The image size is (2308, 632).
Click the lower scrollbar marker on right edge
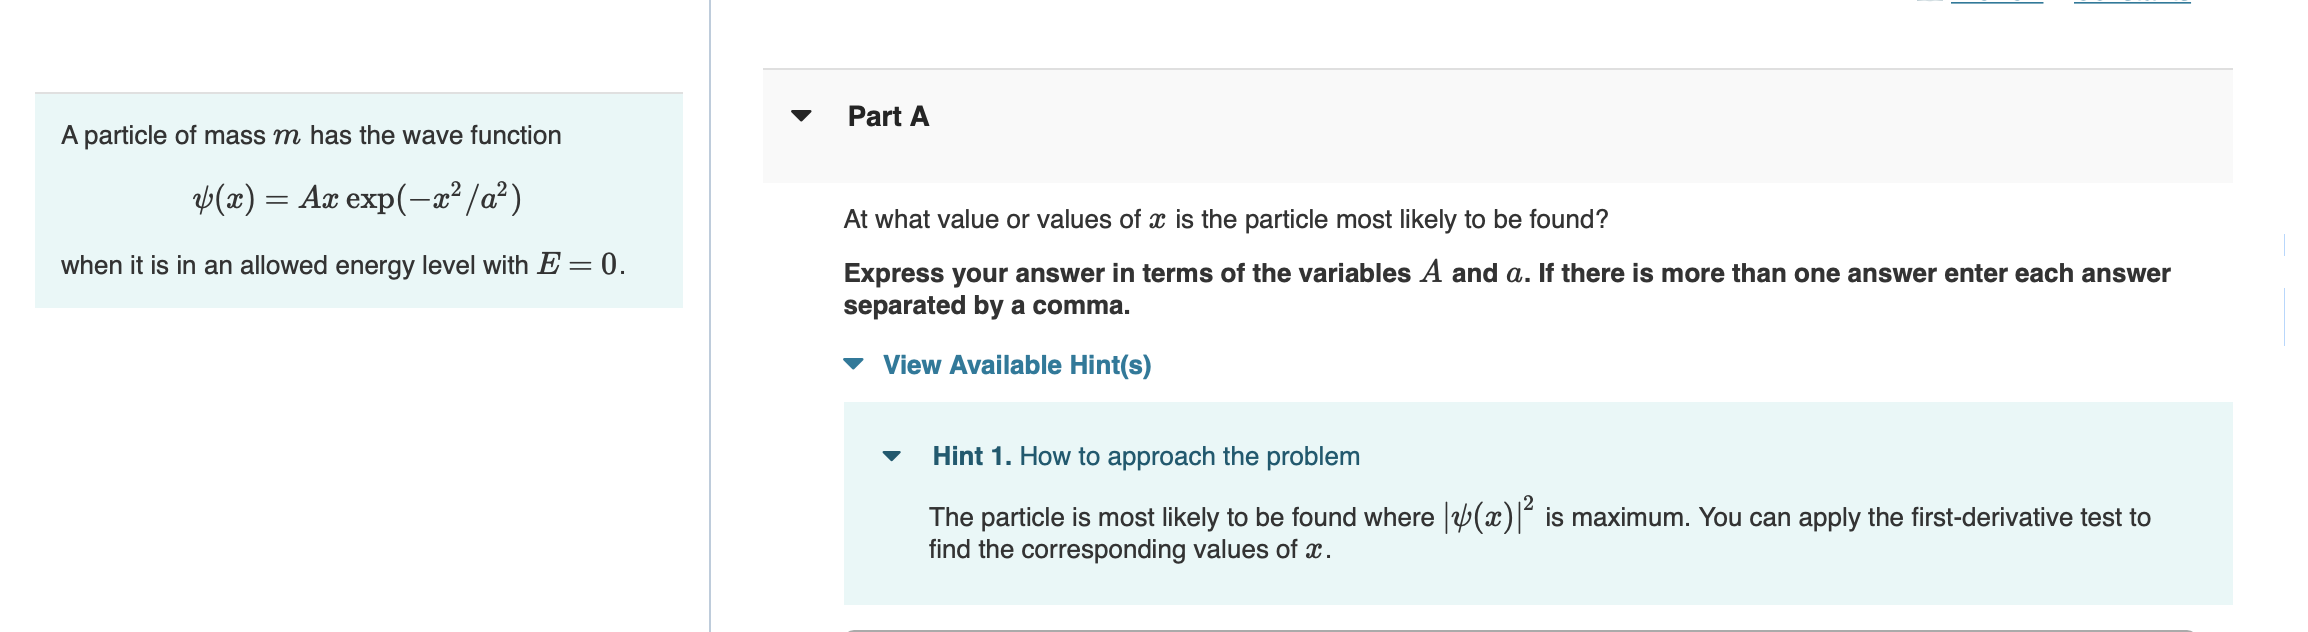click(x=2285, y=315)
